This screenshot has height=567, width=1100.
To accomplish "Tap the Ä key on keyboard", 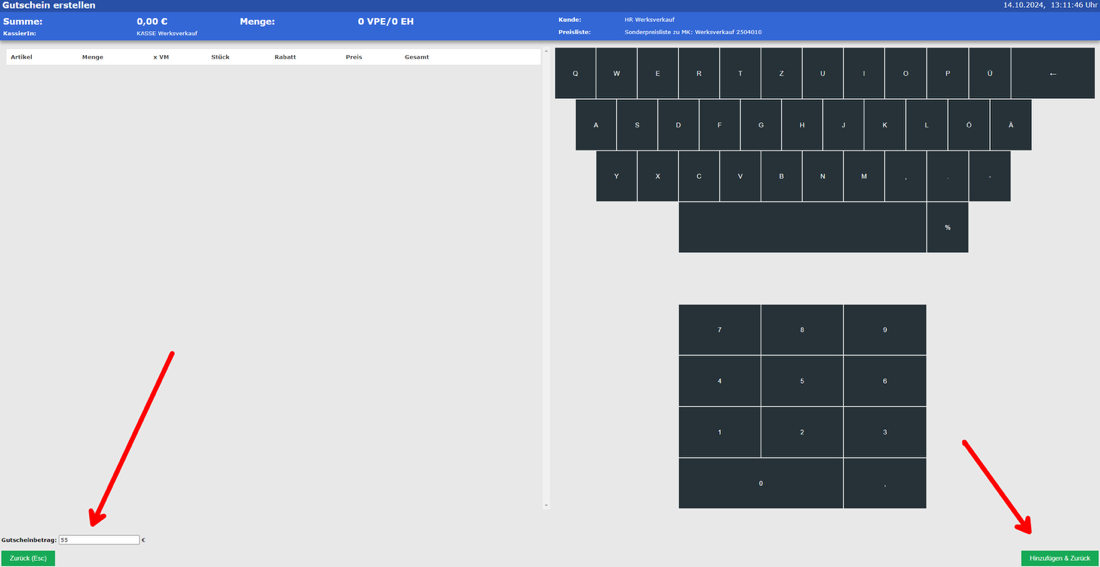I will (1011, 125).
